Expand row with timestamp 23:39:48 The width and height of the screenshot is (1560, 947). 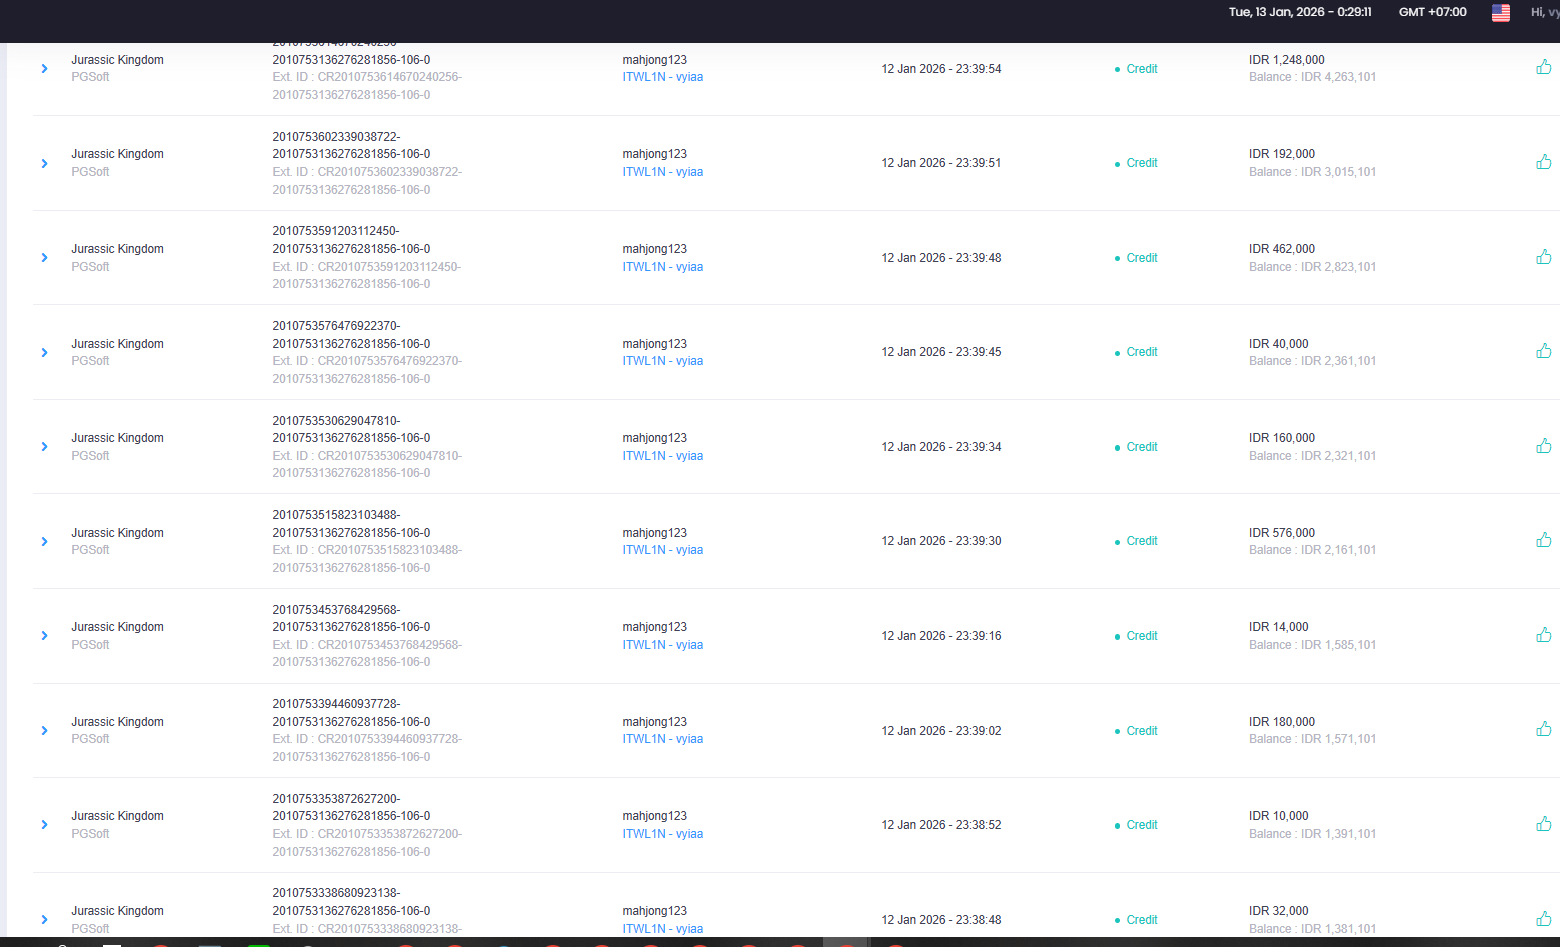(x=44, y=258)
